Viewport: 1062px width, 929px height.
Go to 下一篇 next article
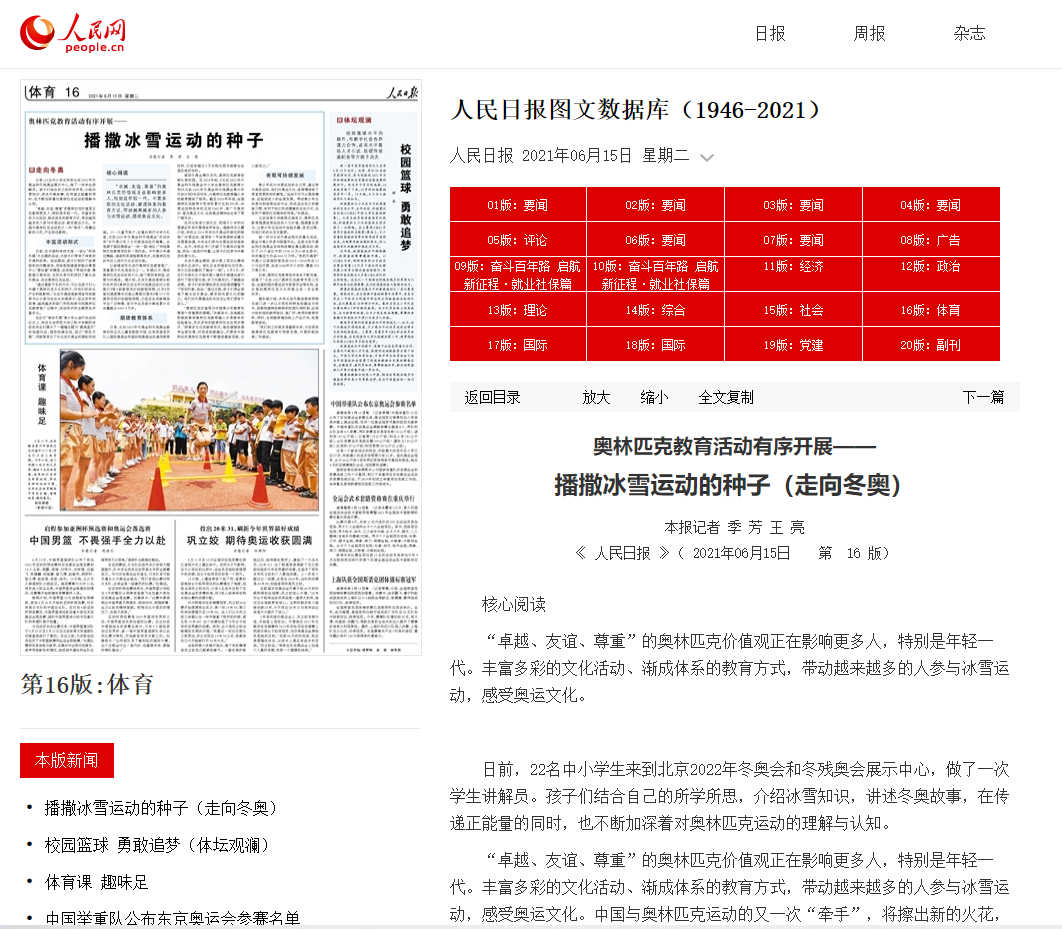[x=983, y=397]
